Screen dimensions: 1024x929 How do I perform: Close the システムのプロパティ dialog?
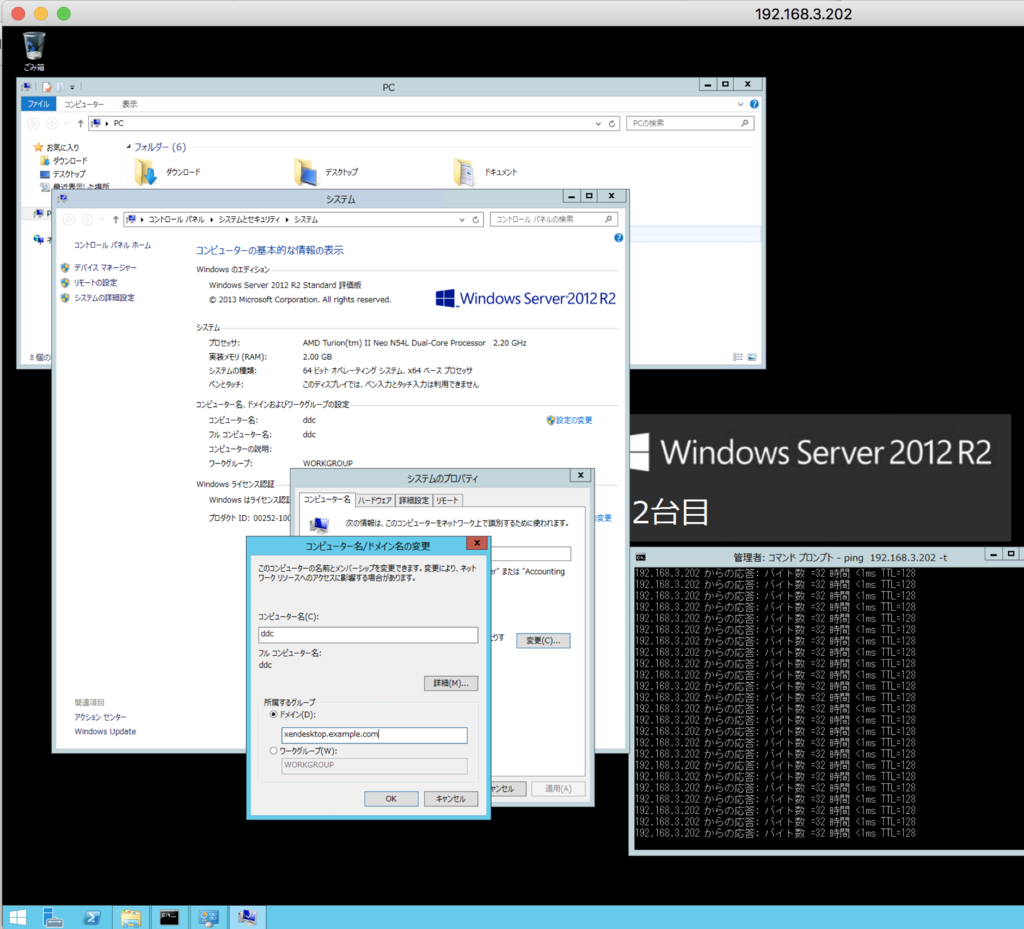[x=581, y=475]
